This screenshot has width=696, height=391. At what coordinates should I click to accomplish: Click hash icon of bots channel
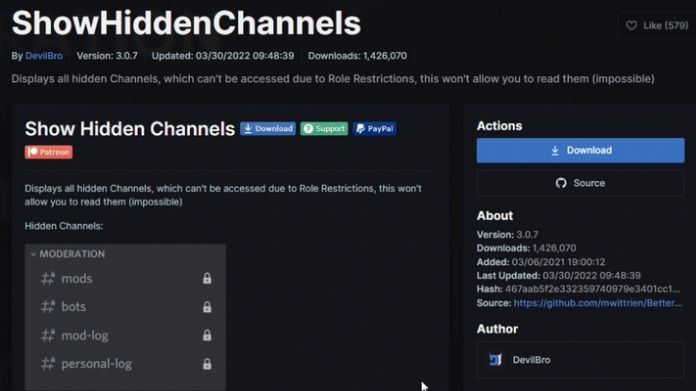click(x=48, y=307)
